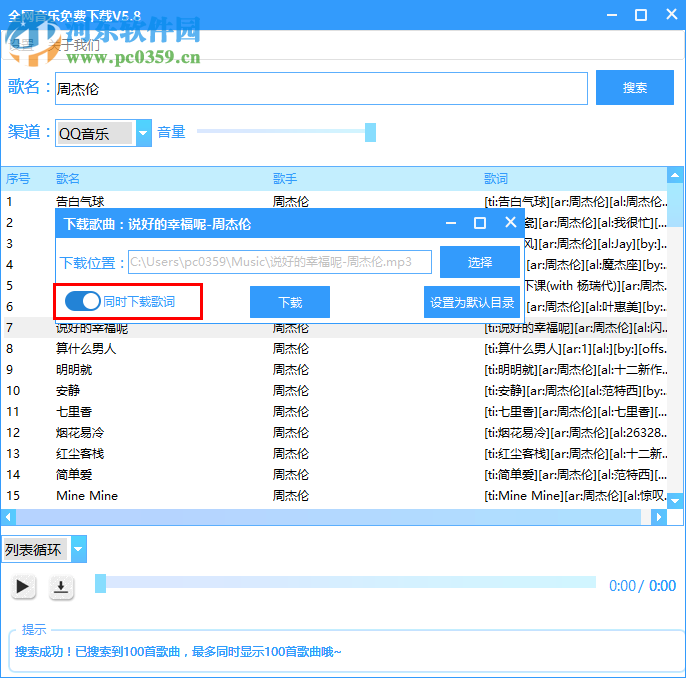686x678 pixels.
Task: Open the QQ音乐 channel dropdown arrow
Action: (x=144, y=133)
